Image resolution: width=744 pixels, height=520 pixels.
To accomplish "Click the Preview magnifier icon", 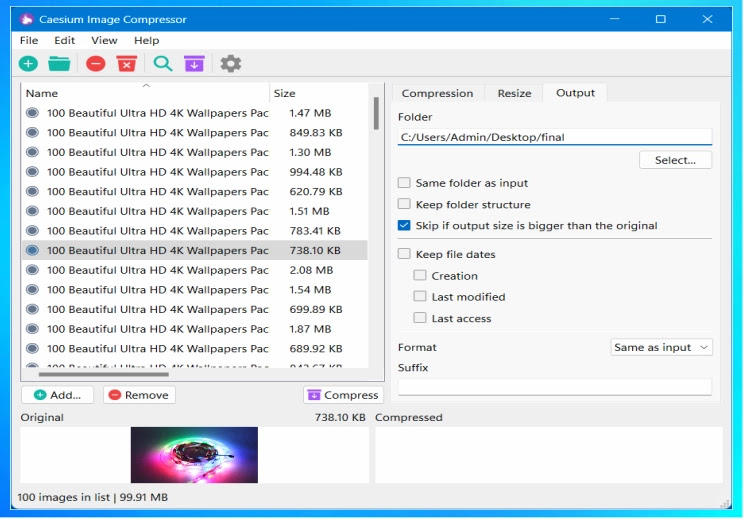I will point(163,64).
